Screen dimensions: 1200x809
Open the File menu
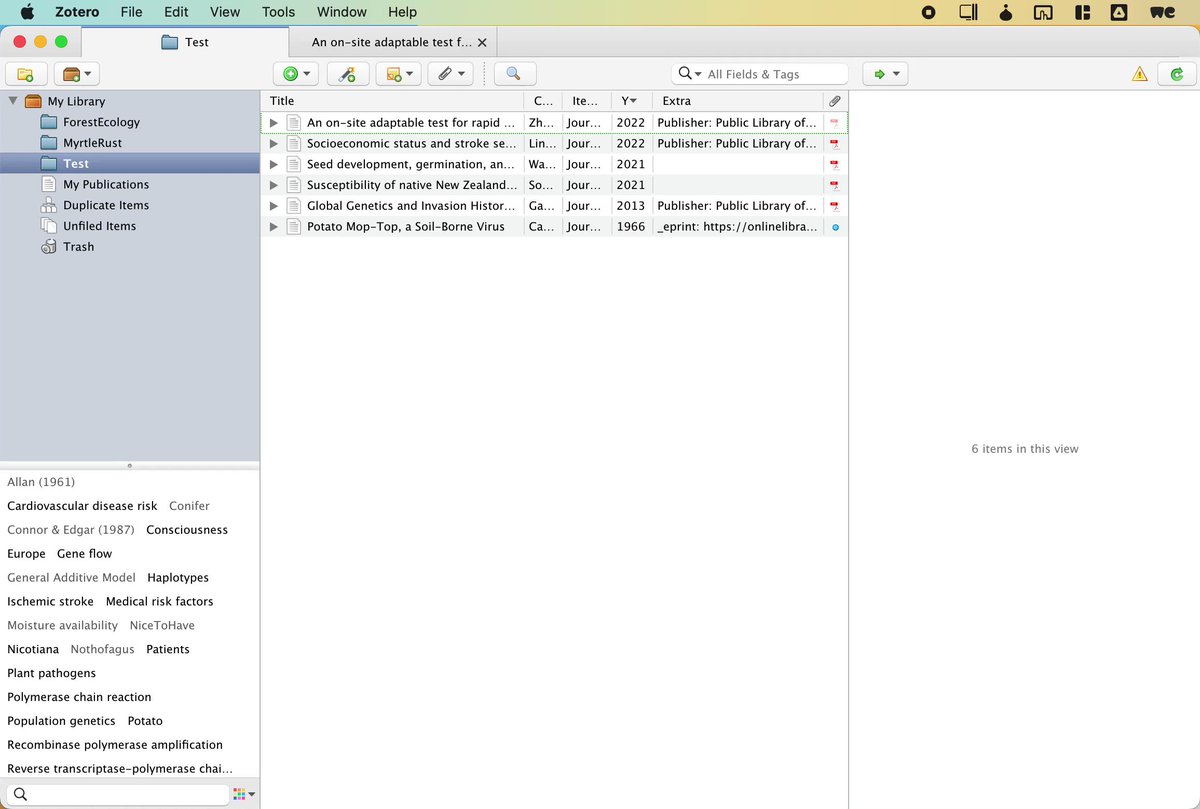(131, 12)
